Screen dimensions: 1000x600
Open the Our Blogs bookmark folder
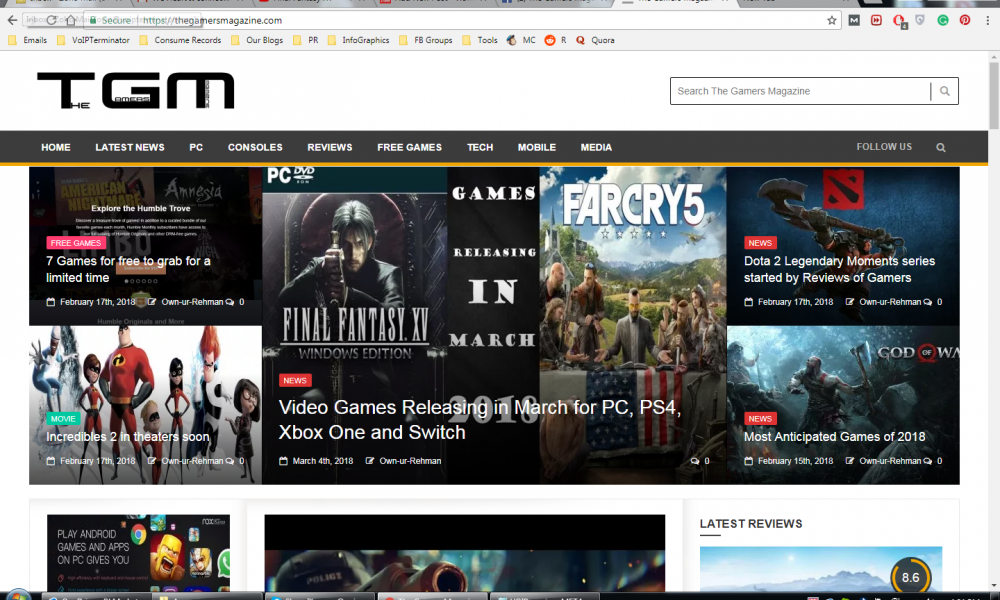(x=257, y=40)
